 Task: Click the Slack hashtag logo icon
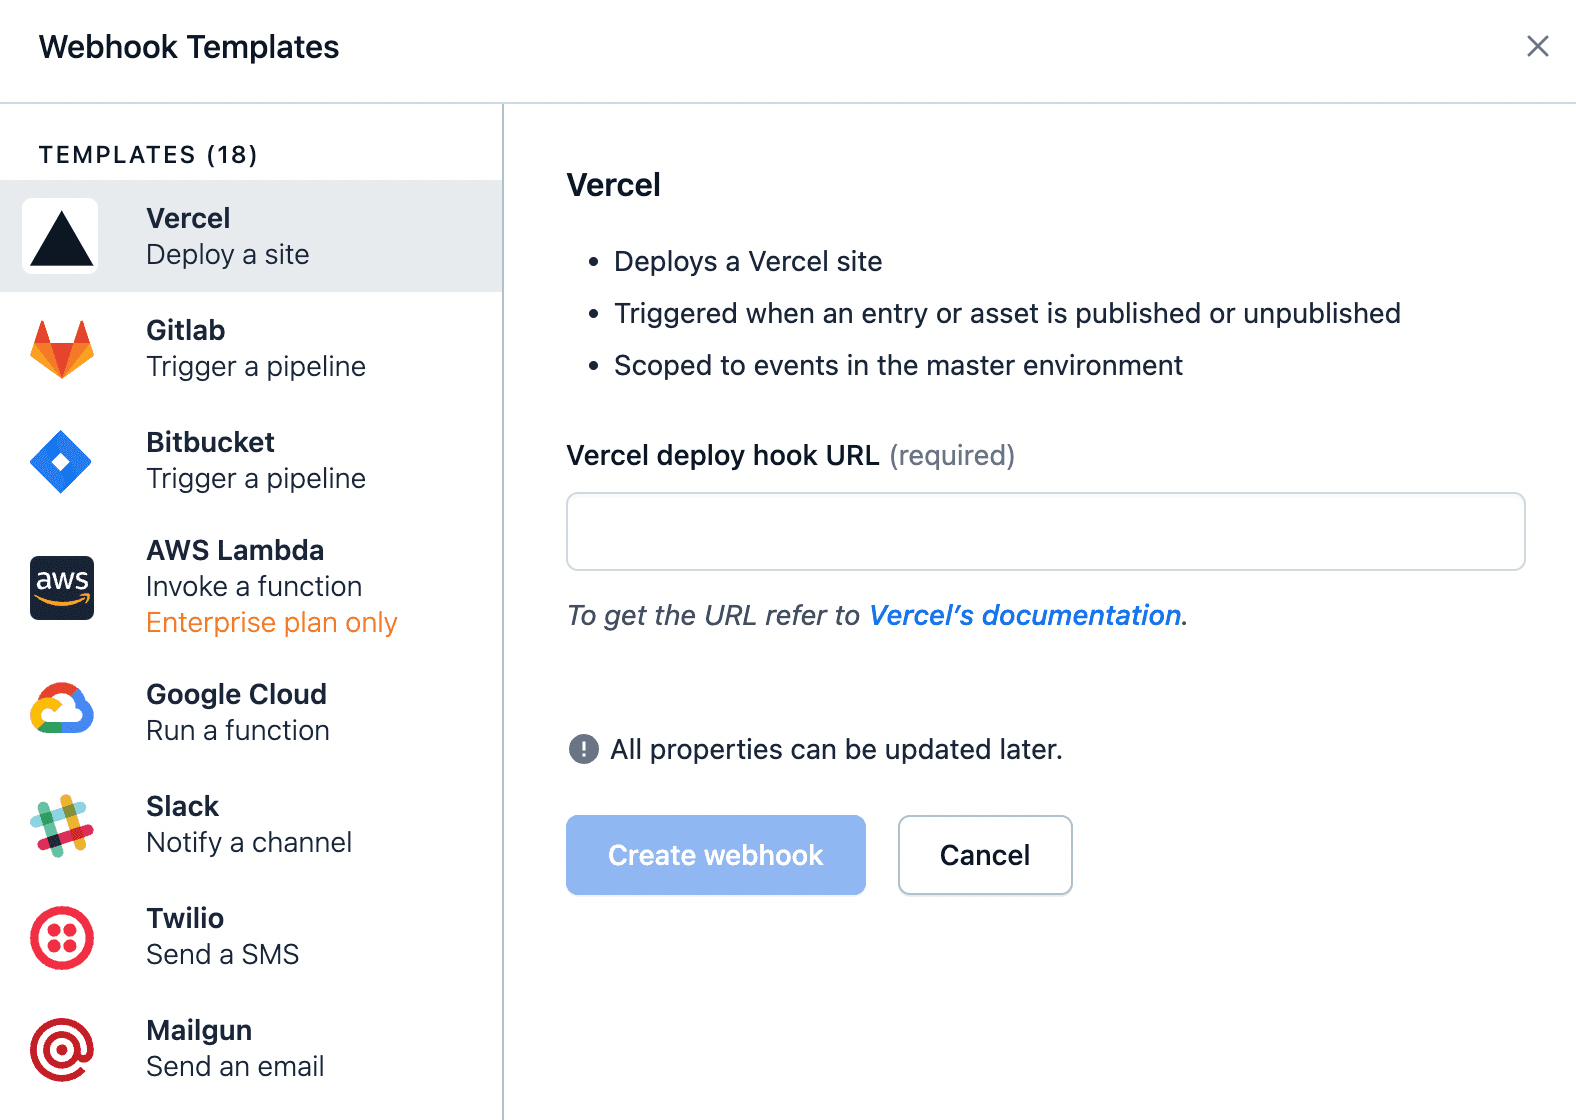point(61,825)
